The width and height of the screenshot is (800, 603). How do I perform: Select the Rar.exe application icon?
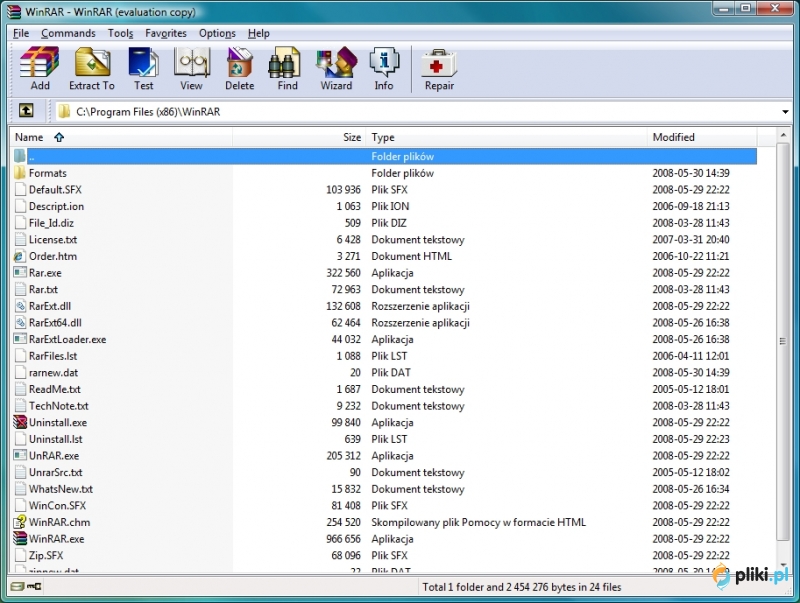point(20,272)
